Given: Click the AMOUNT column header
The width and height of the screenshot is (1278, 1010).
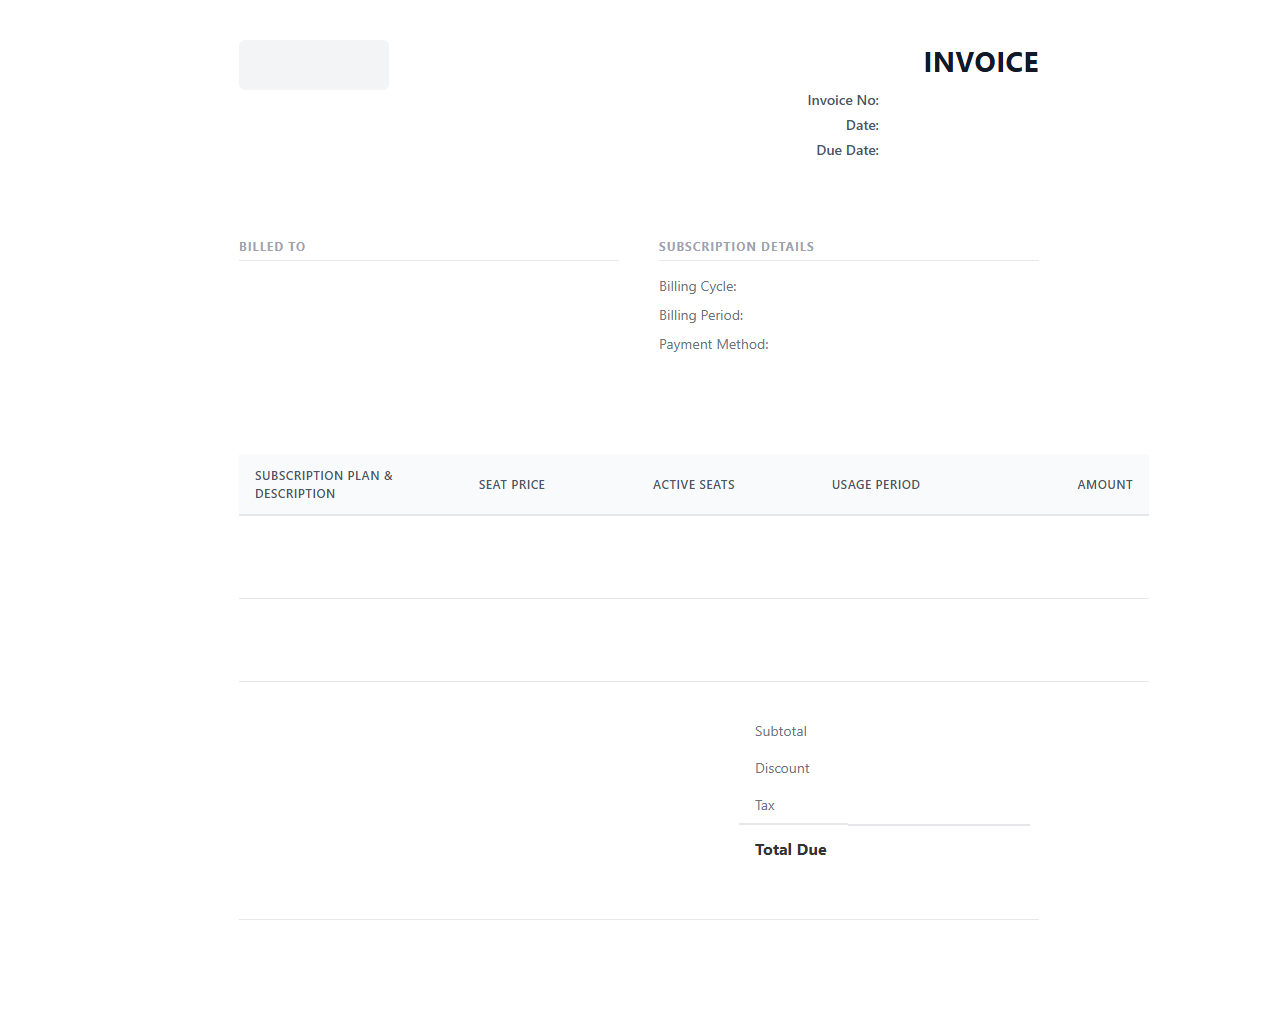Looking at the screenshot, I should [1105, 485].
